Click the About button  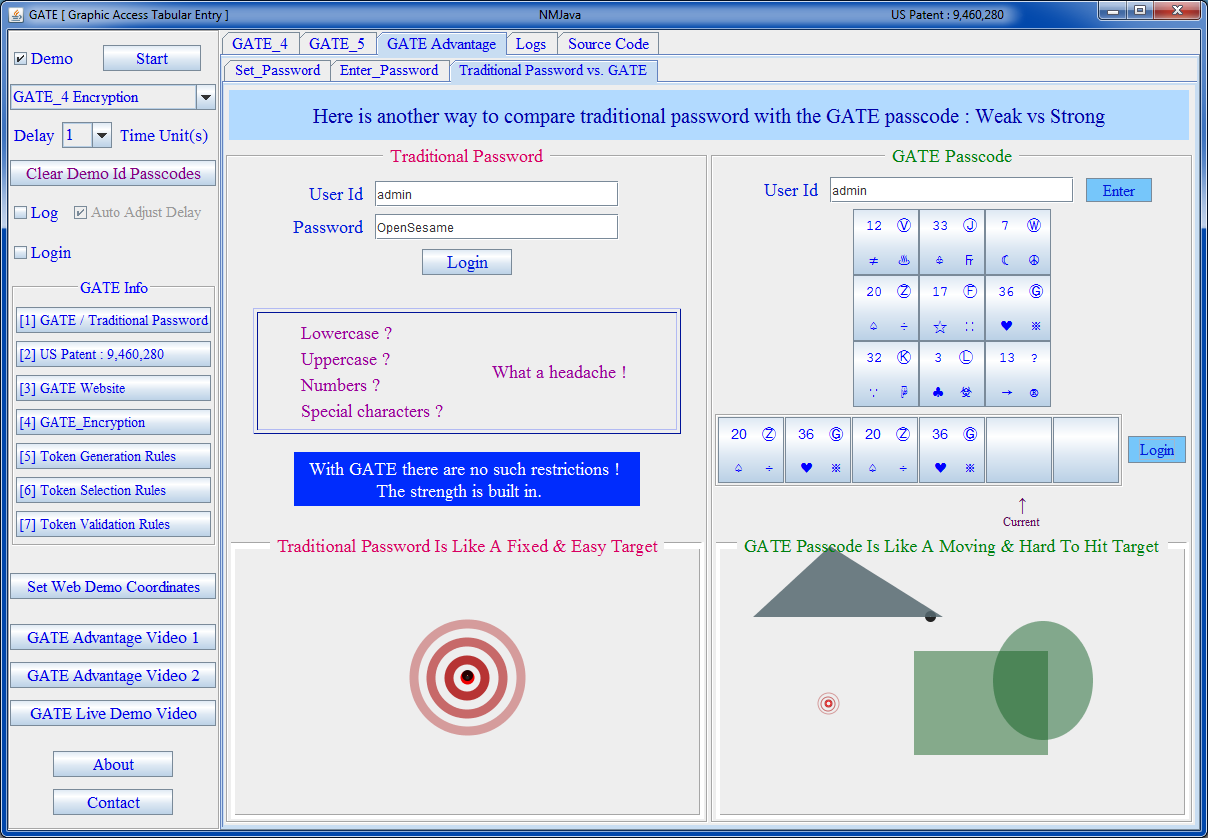click(x=113, y=764)
